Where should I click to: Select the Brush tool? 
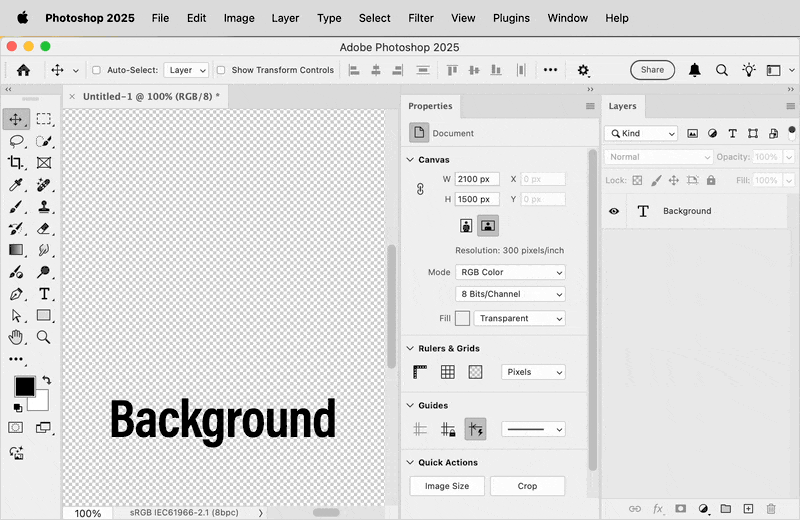click(x=16, y=207)
